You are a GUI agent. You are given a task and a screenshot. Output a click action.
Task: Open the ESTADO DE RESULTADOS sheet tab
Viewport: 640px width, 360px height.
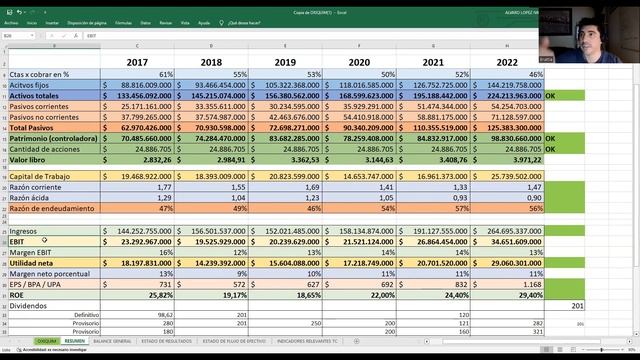(166, 341)
